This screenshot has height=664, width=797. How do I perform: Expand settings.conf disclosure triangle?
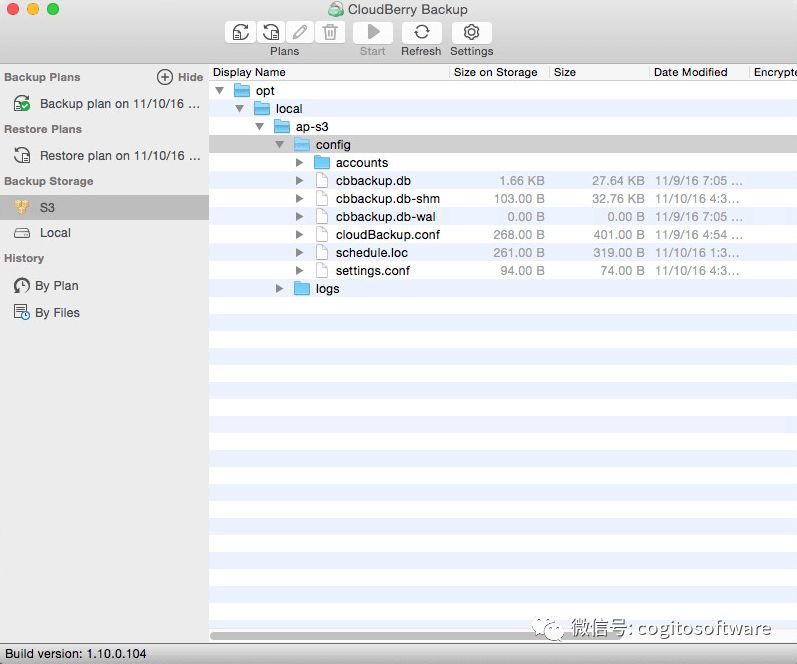(299, 270)
